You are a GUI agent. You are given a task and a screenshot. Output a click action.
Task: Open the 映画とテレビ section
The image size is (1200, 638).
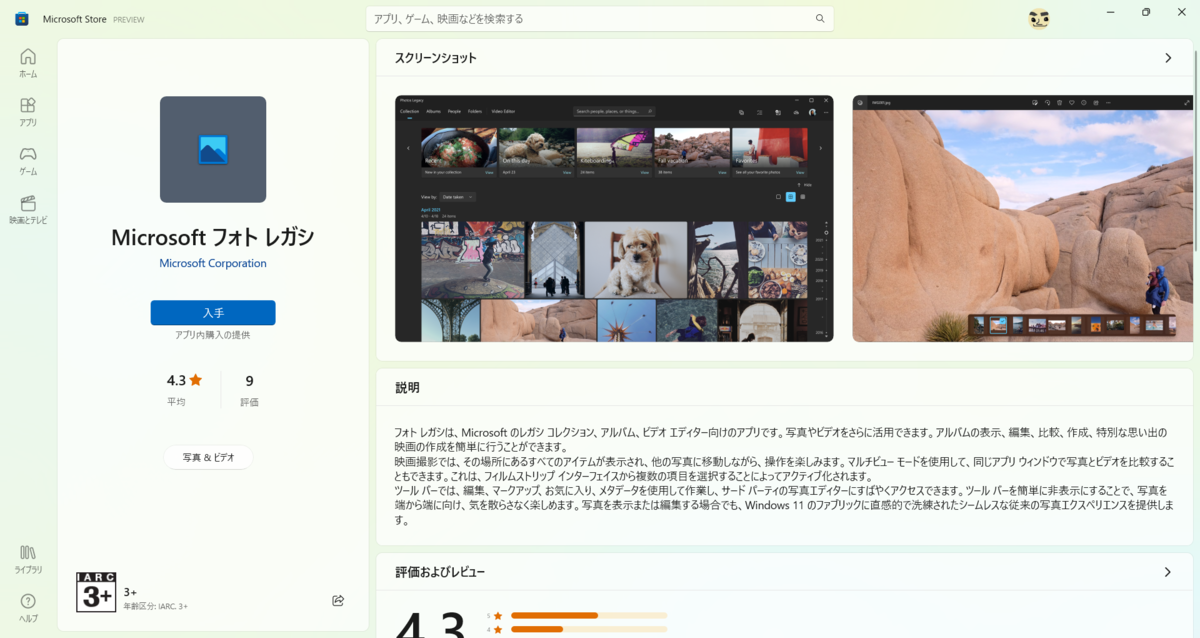pyautogui.click(x=28, y=210)
